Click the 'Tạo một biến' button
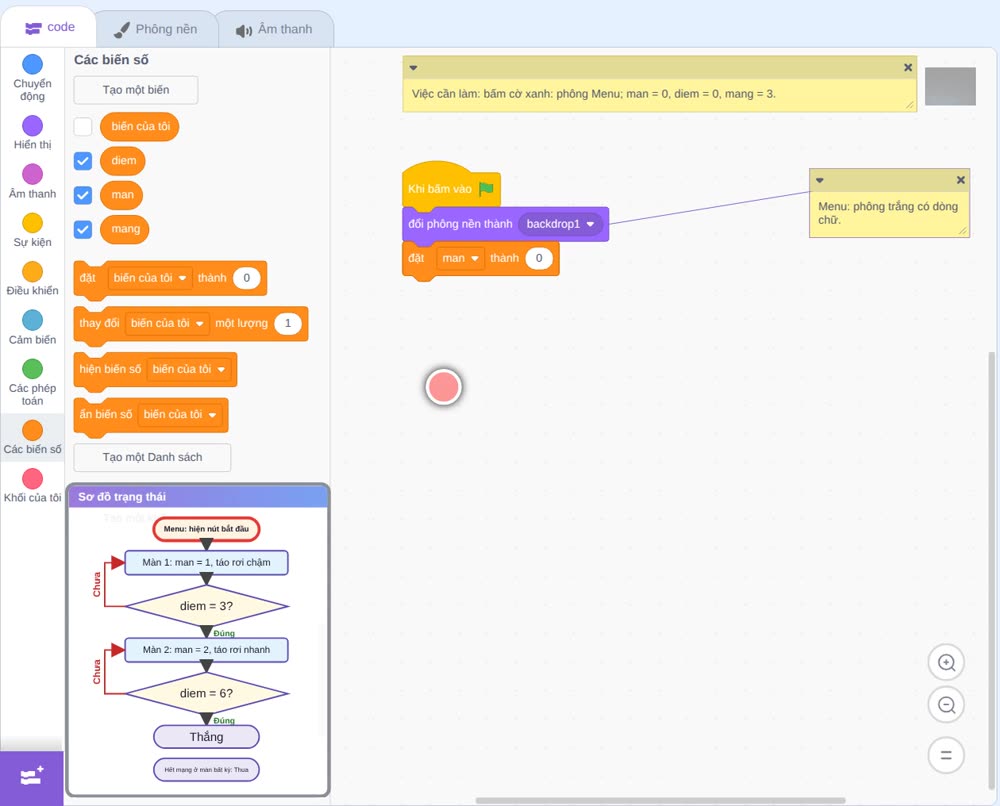 pyautogui.click(x=136, y=90)
